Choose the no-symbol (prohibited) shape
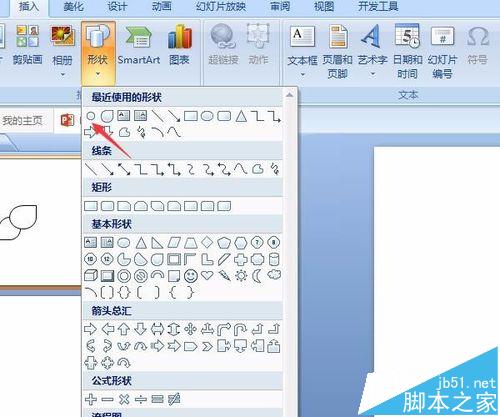 point(141,276)
